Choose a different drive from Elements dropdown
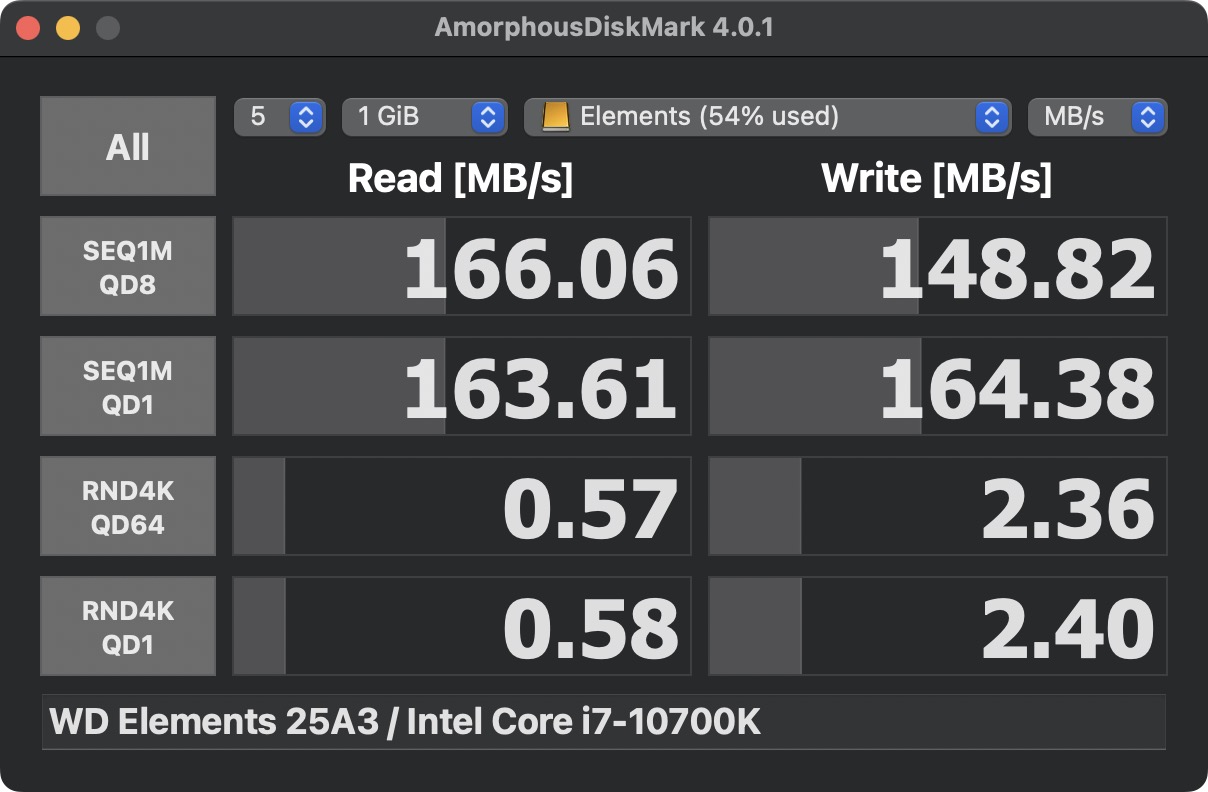 click(765, 117)
